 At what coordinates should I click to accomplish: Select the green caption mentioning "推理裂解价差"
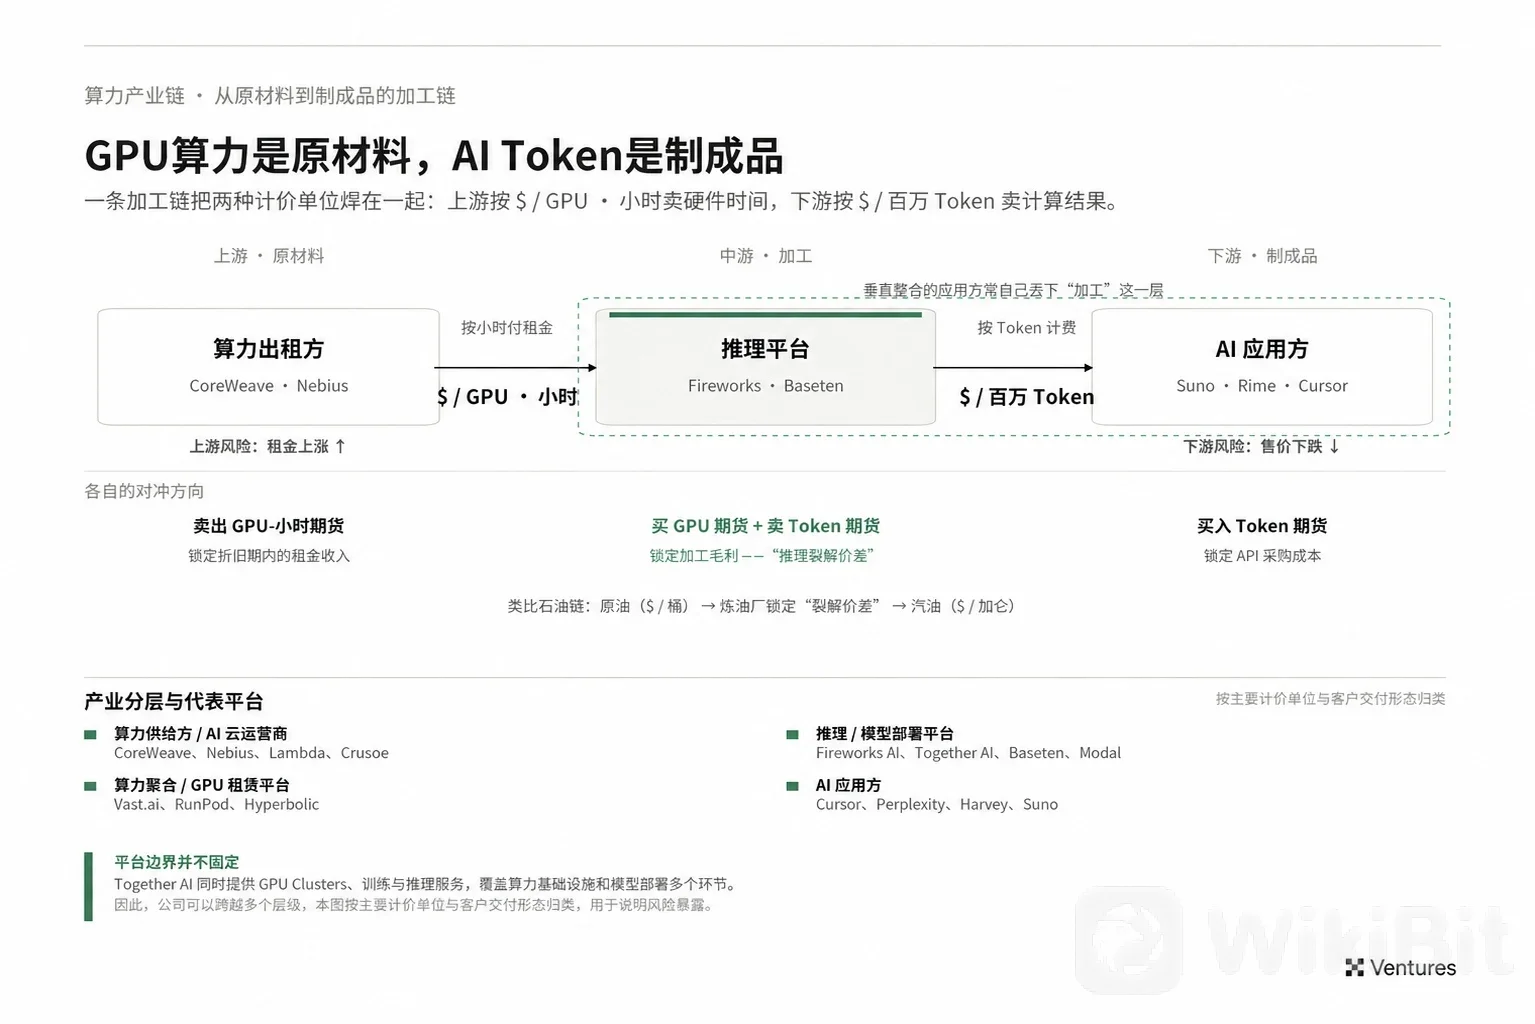coord(762,556)
